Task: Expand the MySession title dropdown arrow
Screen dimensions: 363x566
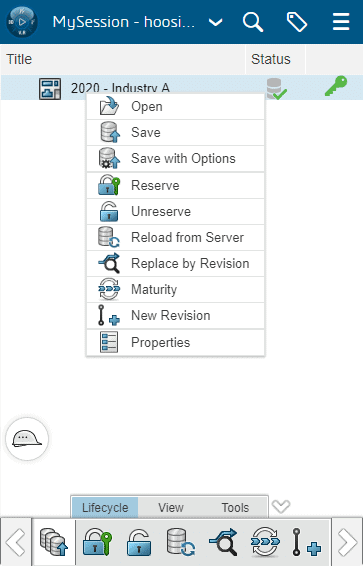Action: [x=215, y=23]
